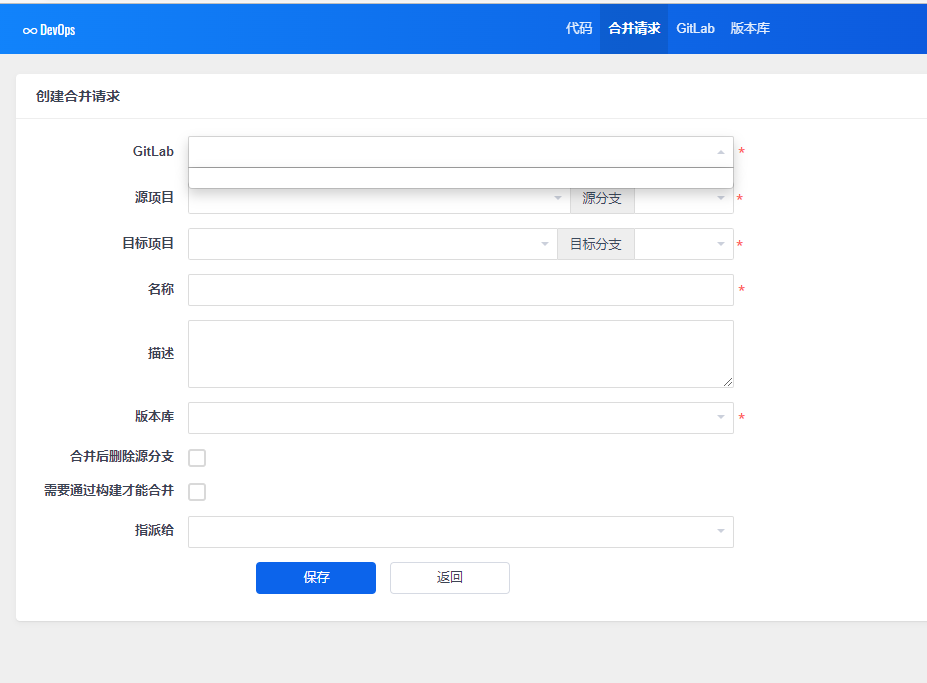Open the 版本库 select dropdown

[x=460, y=418]
